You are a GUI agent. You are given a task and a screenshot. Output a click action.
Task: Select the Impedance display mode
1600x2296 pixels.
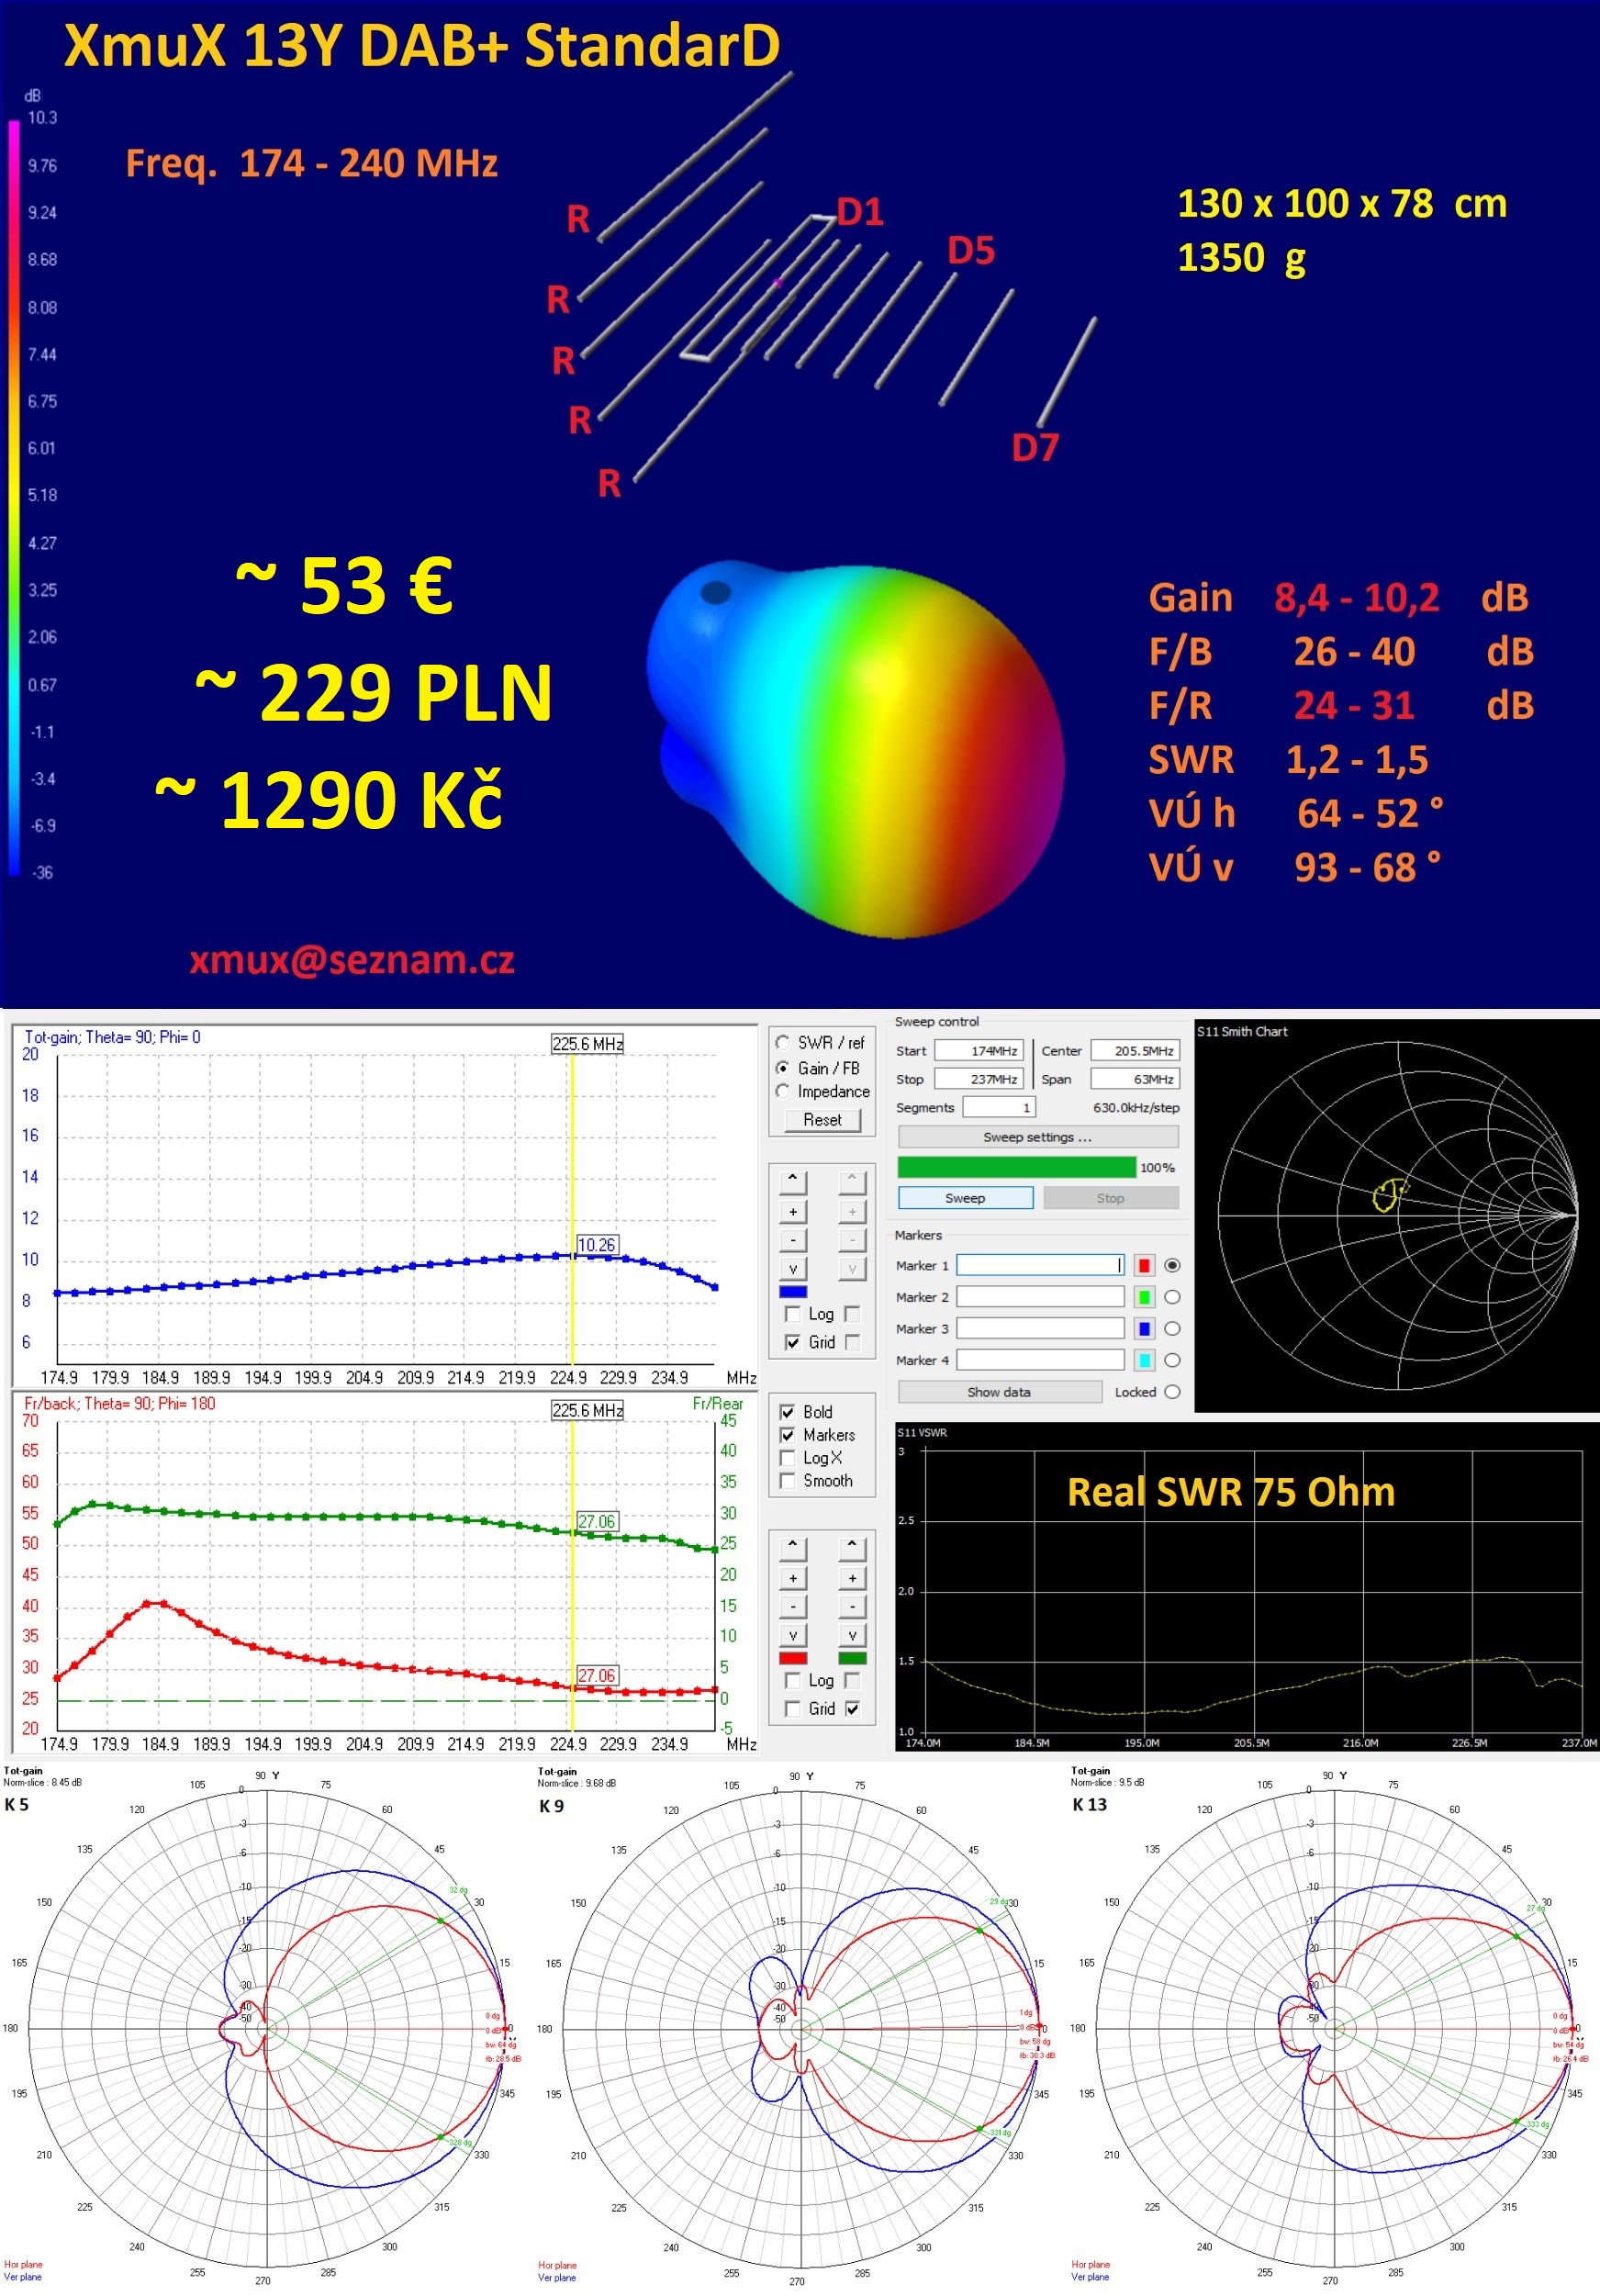[783, 1091]
